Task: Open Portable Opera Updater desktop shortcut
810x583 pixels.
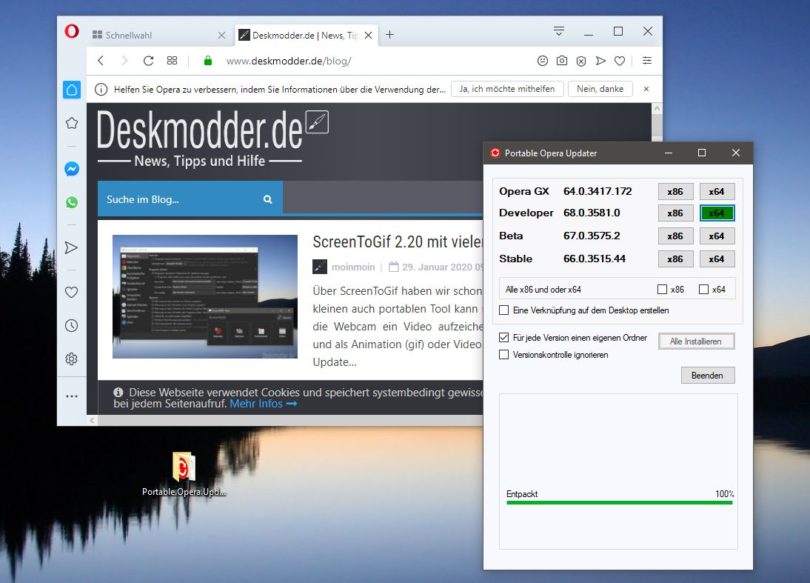Action: 184,474
